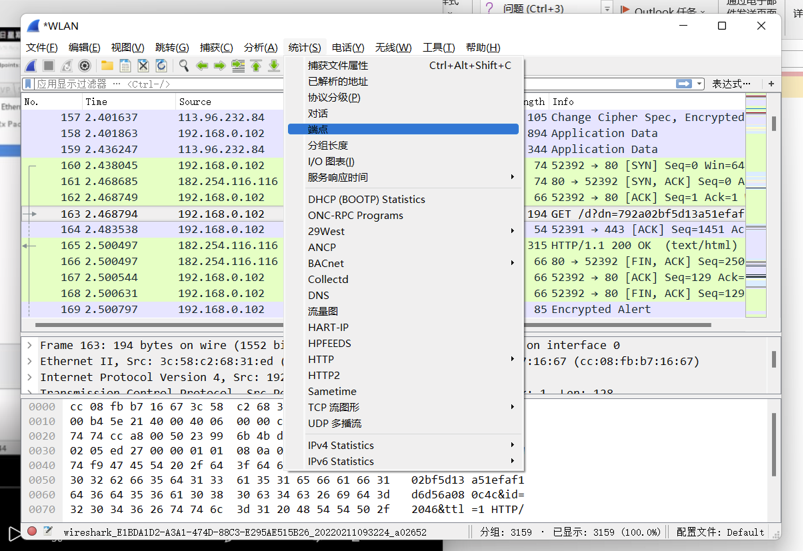The image size is (803, 551).
Task: Open the HTTP statistics submenu
Action: [404, 359]
